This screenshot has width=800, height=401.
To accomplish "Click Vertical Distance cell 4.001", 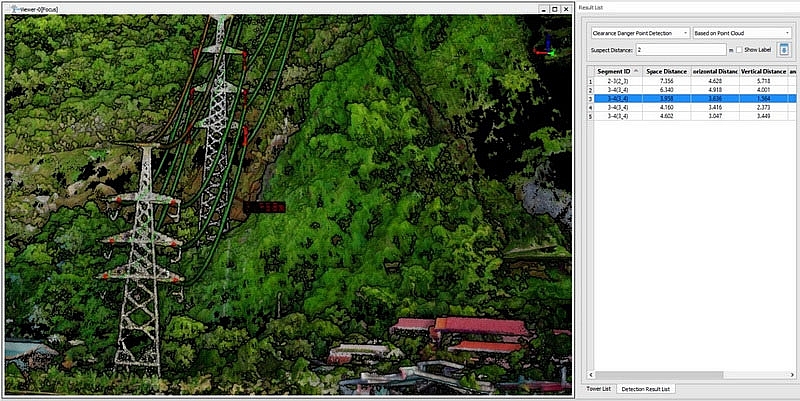I will pos(764,90).
